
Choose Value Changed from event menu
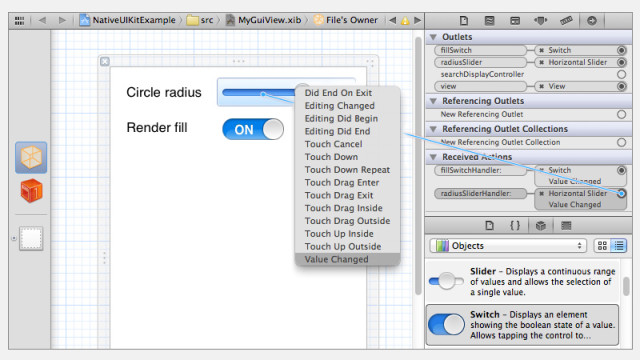[347, 259]
